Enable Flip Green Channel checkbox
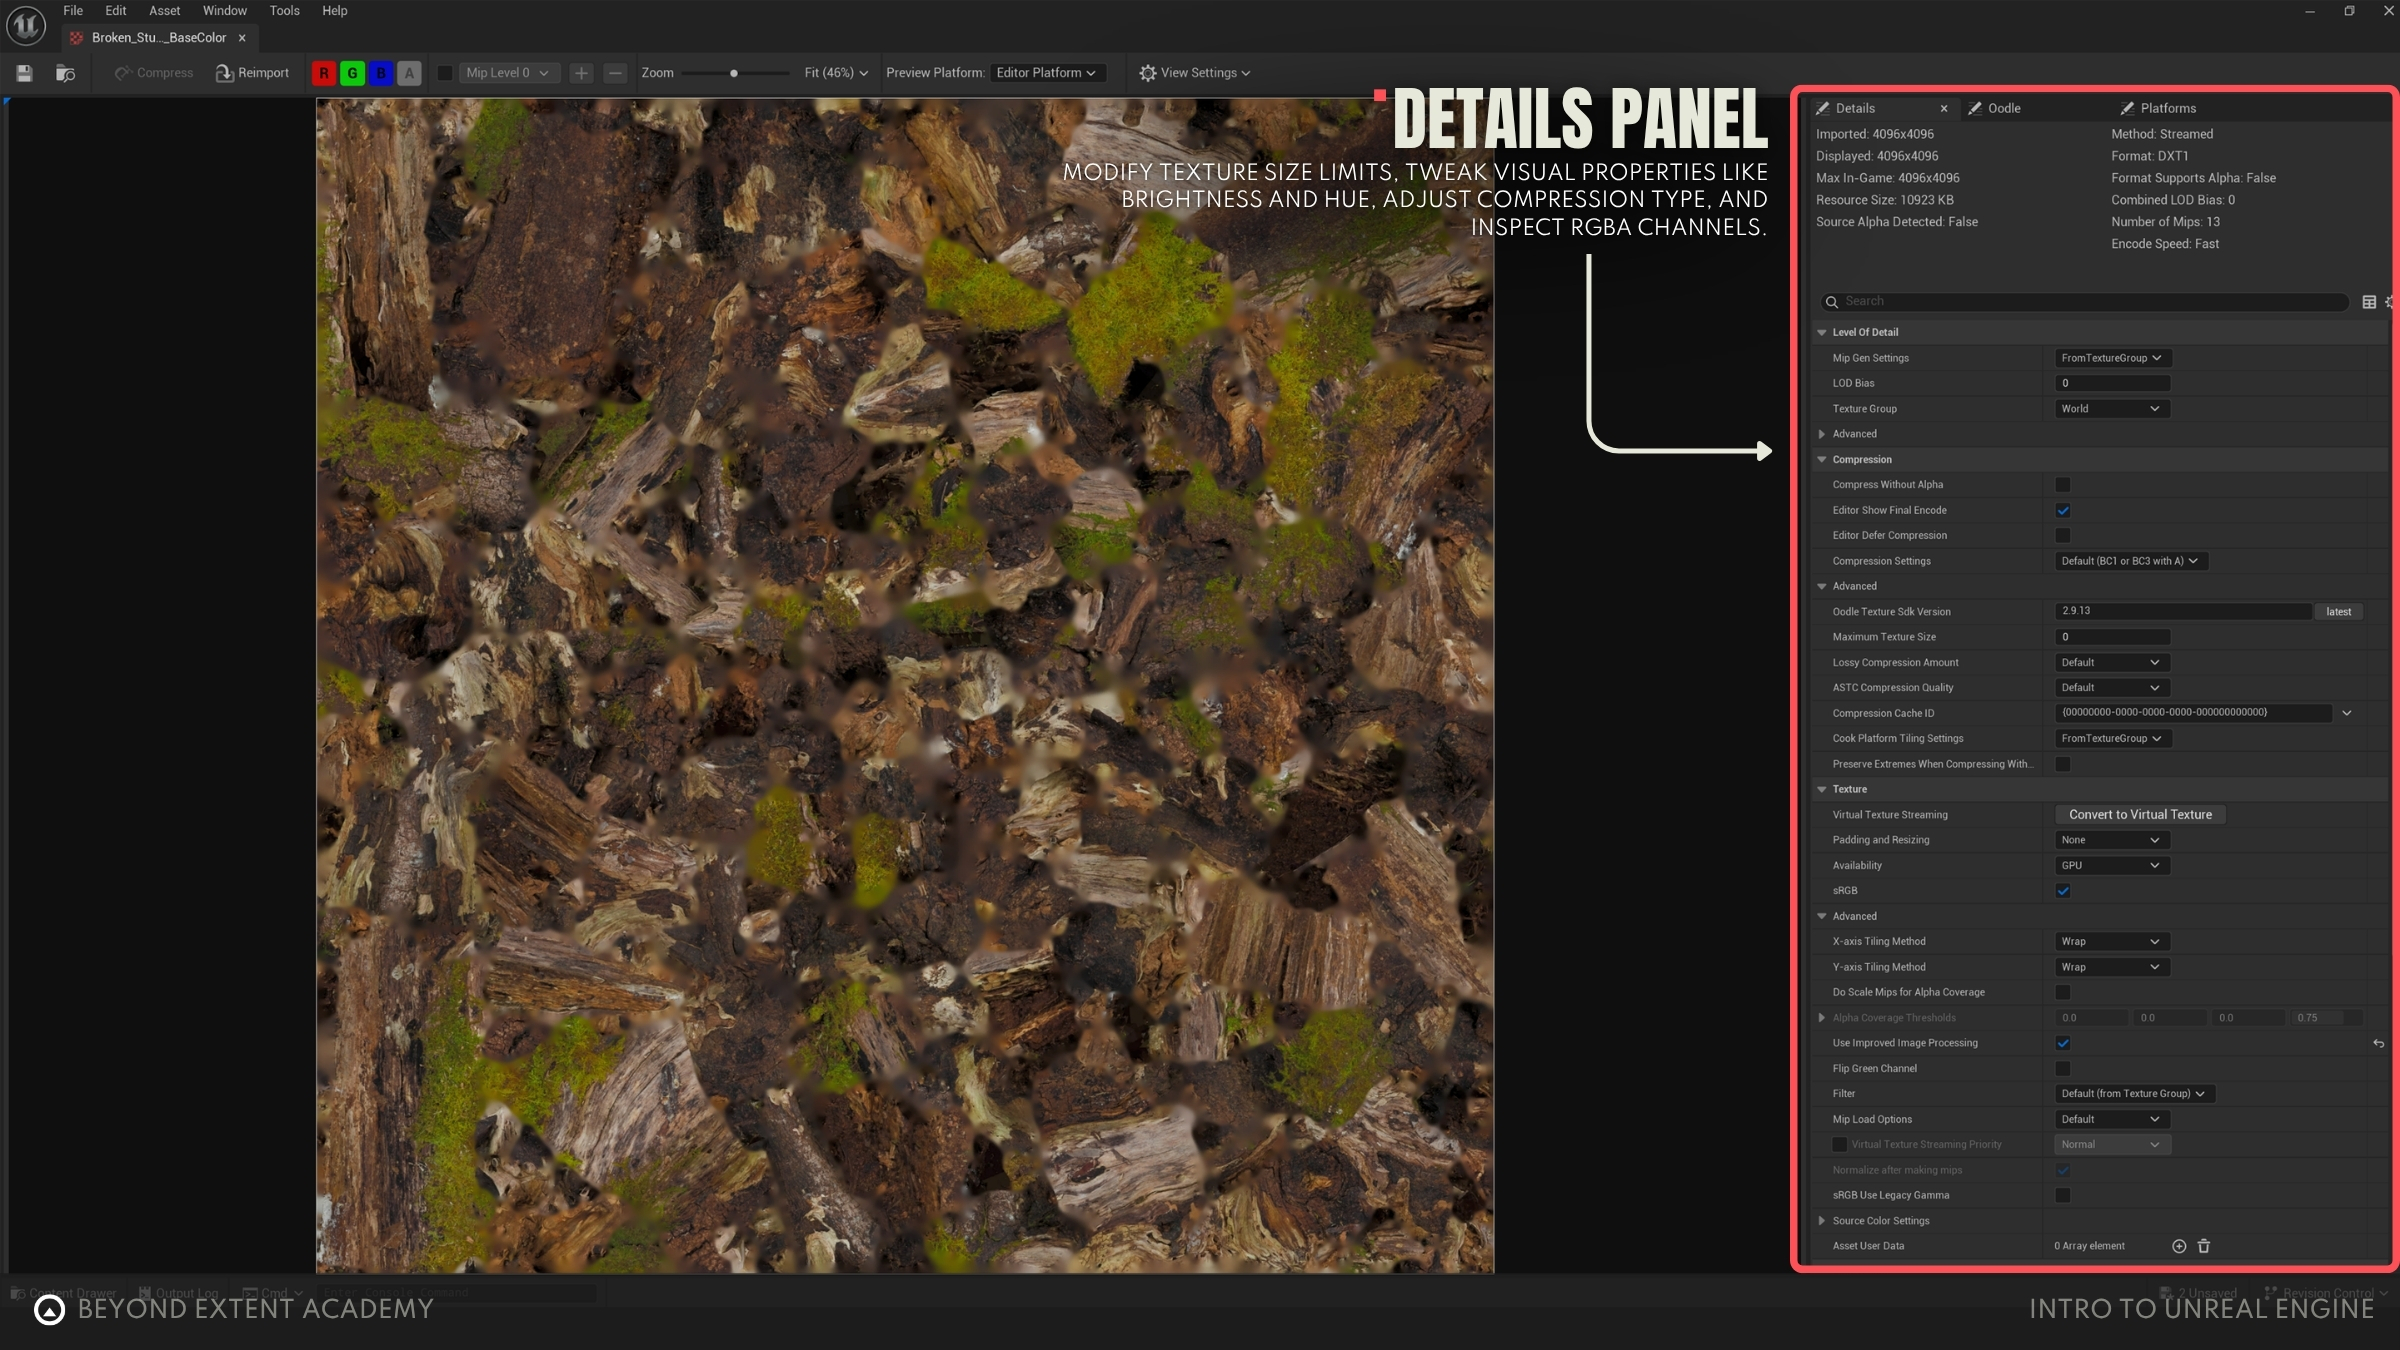The height and width of the screenshot is (1350, 2400). point(2063,1069)
